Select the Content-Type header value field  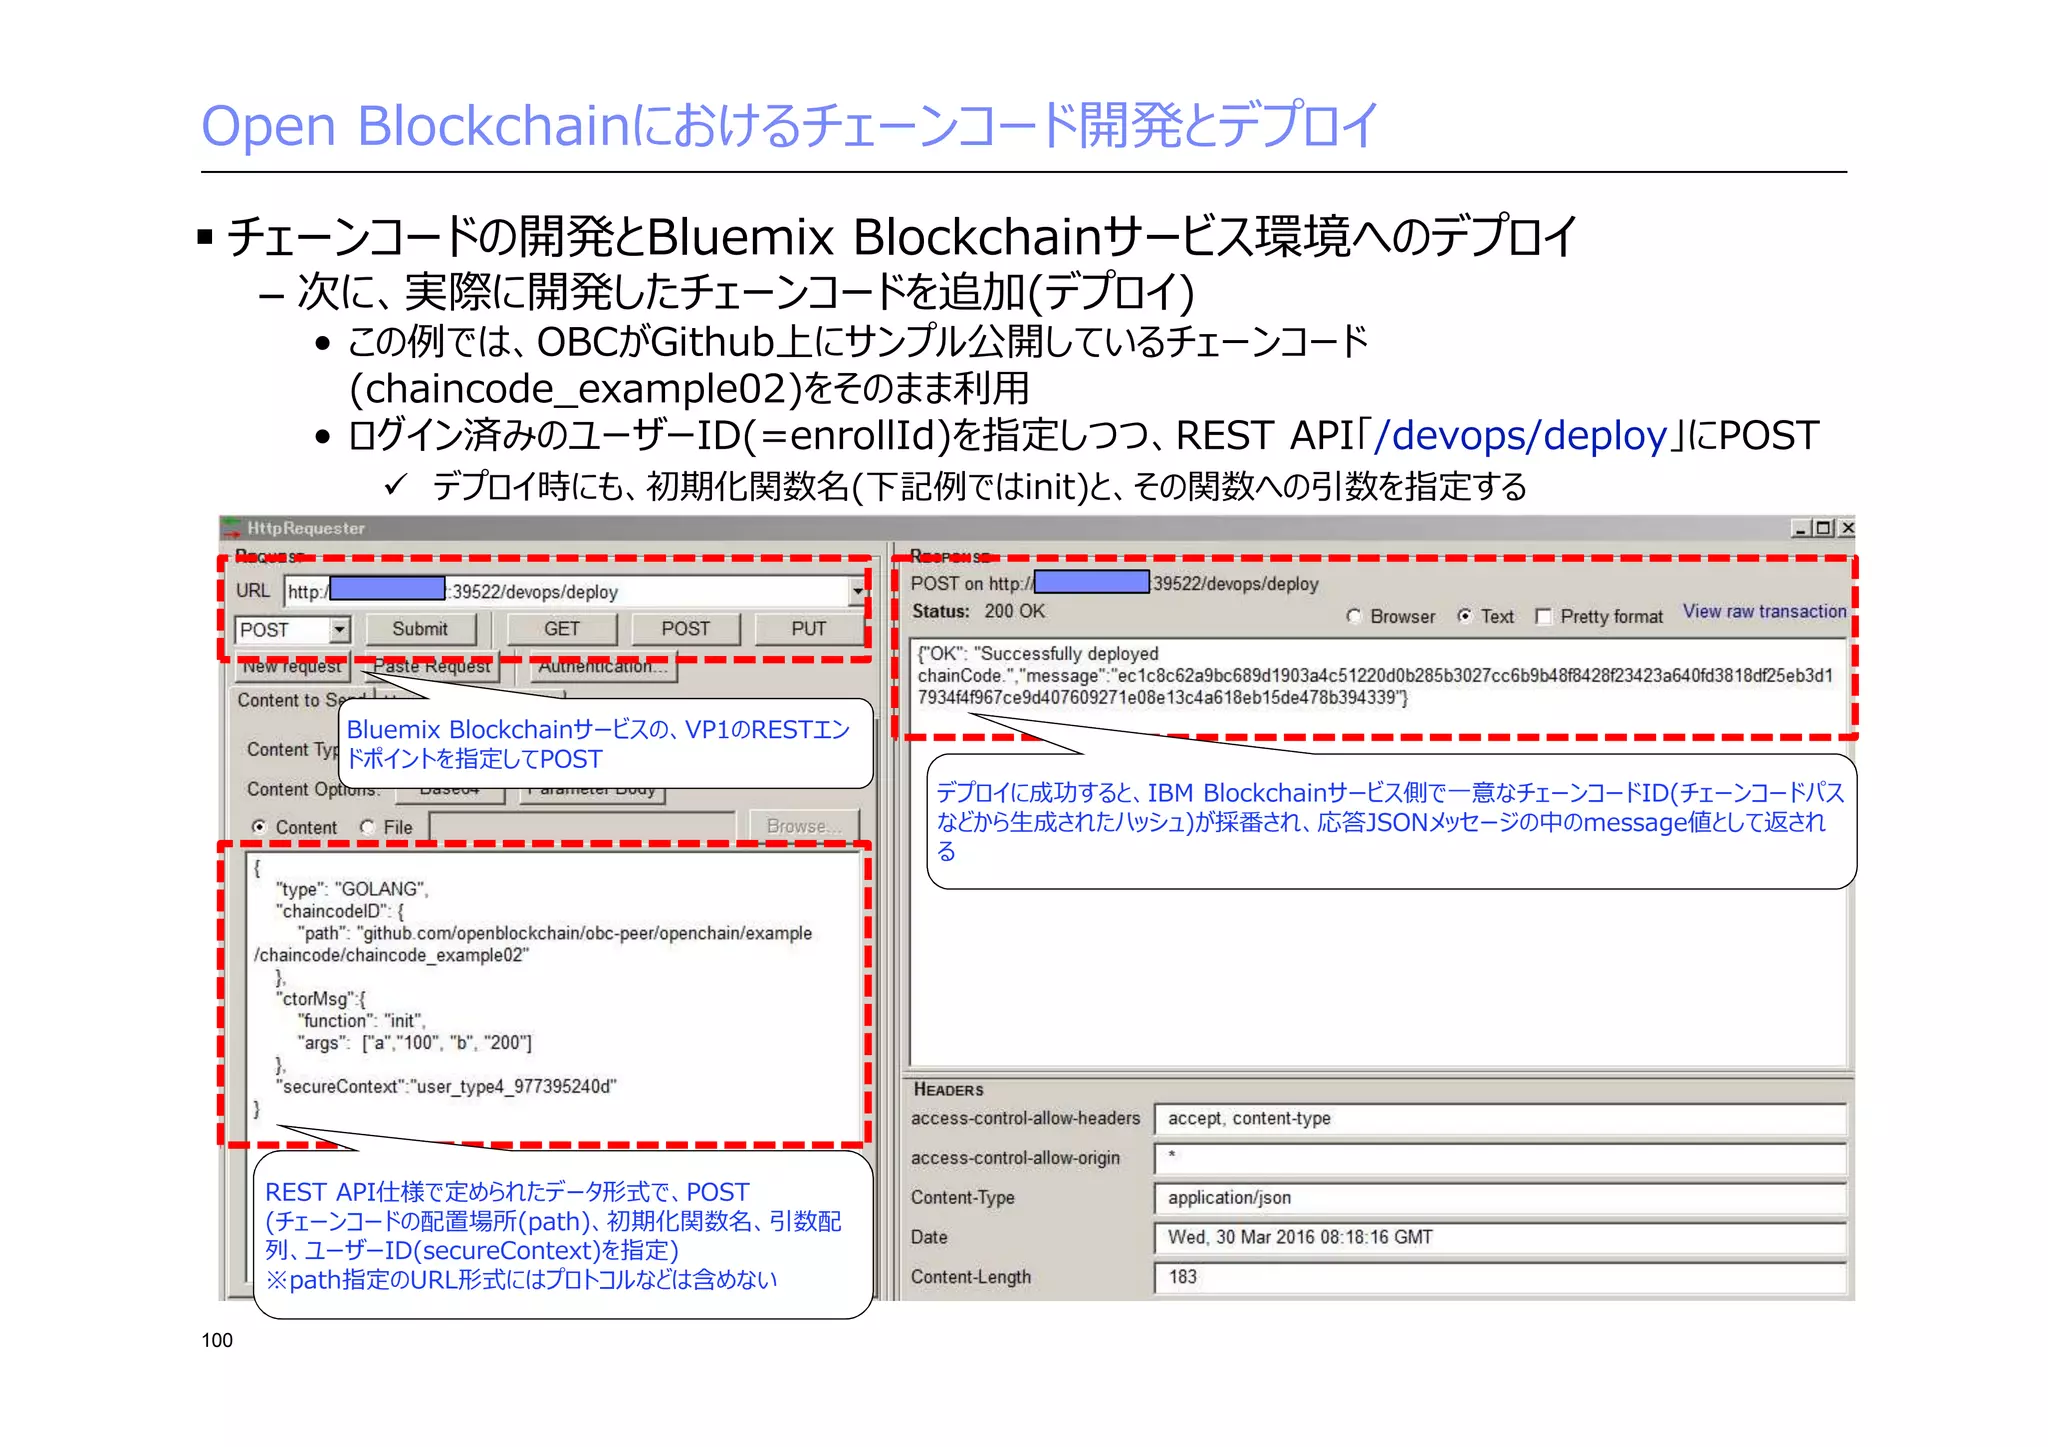[x=1500, y=1198]
